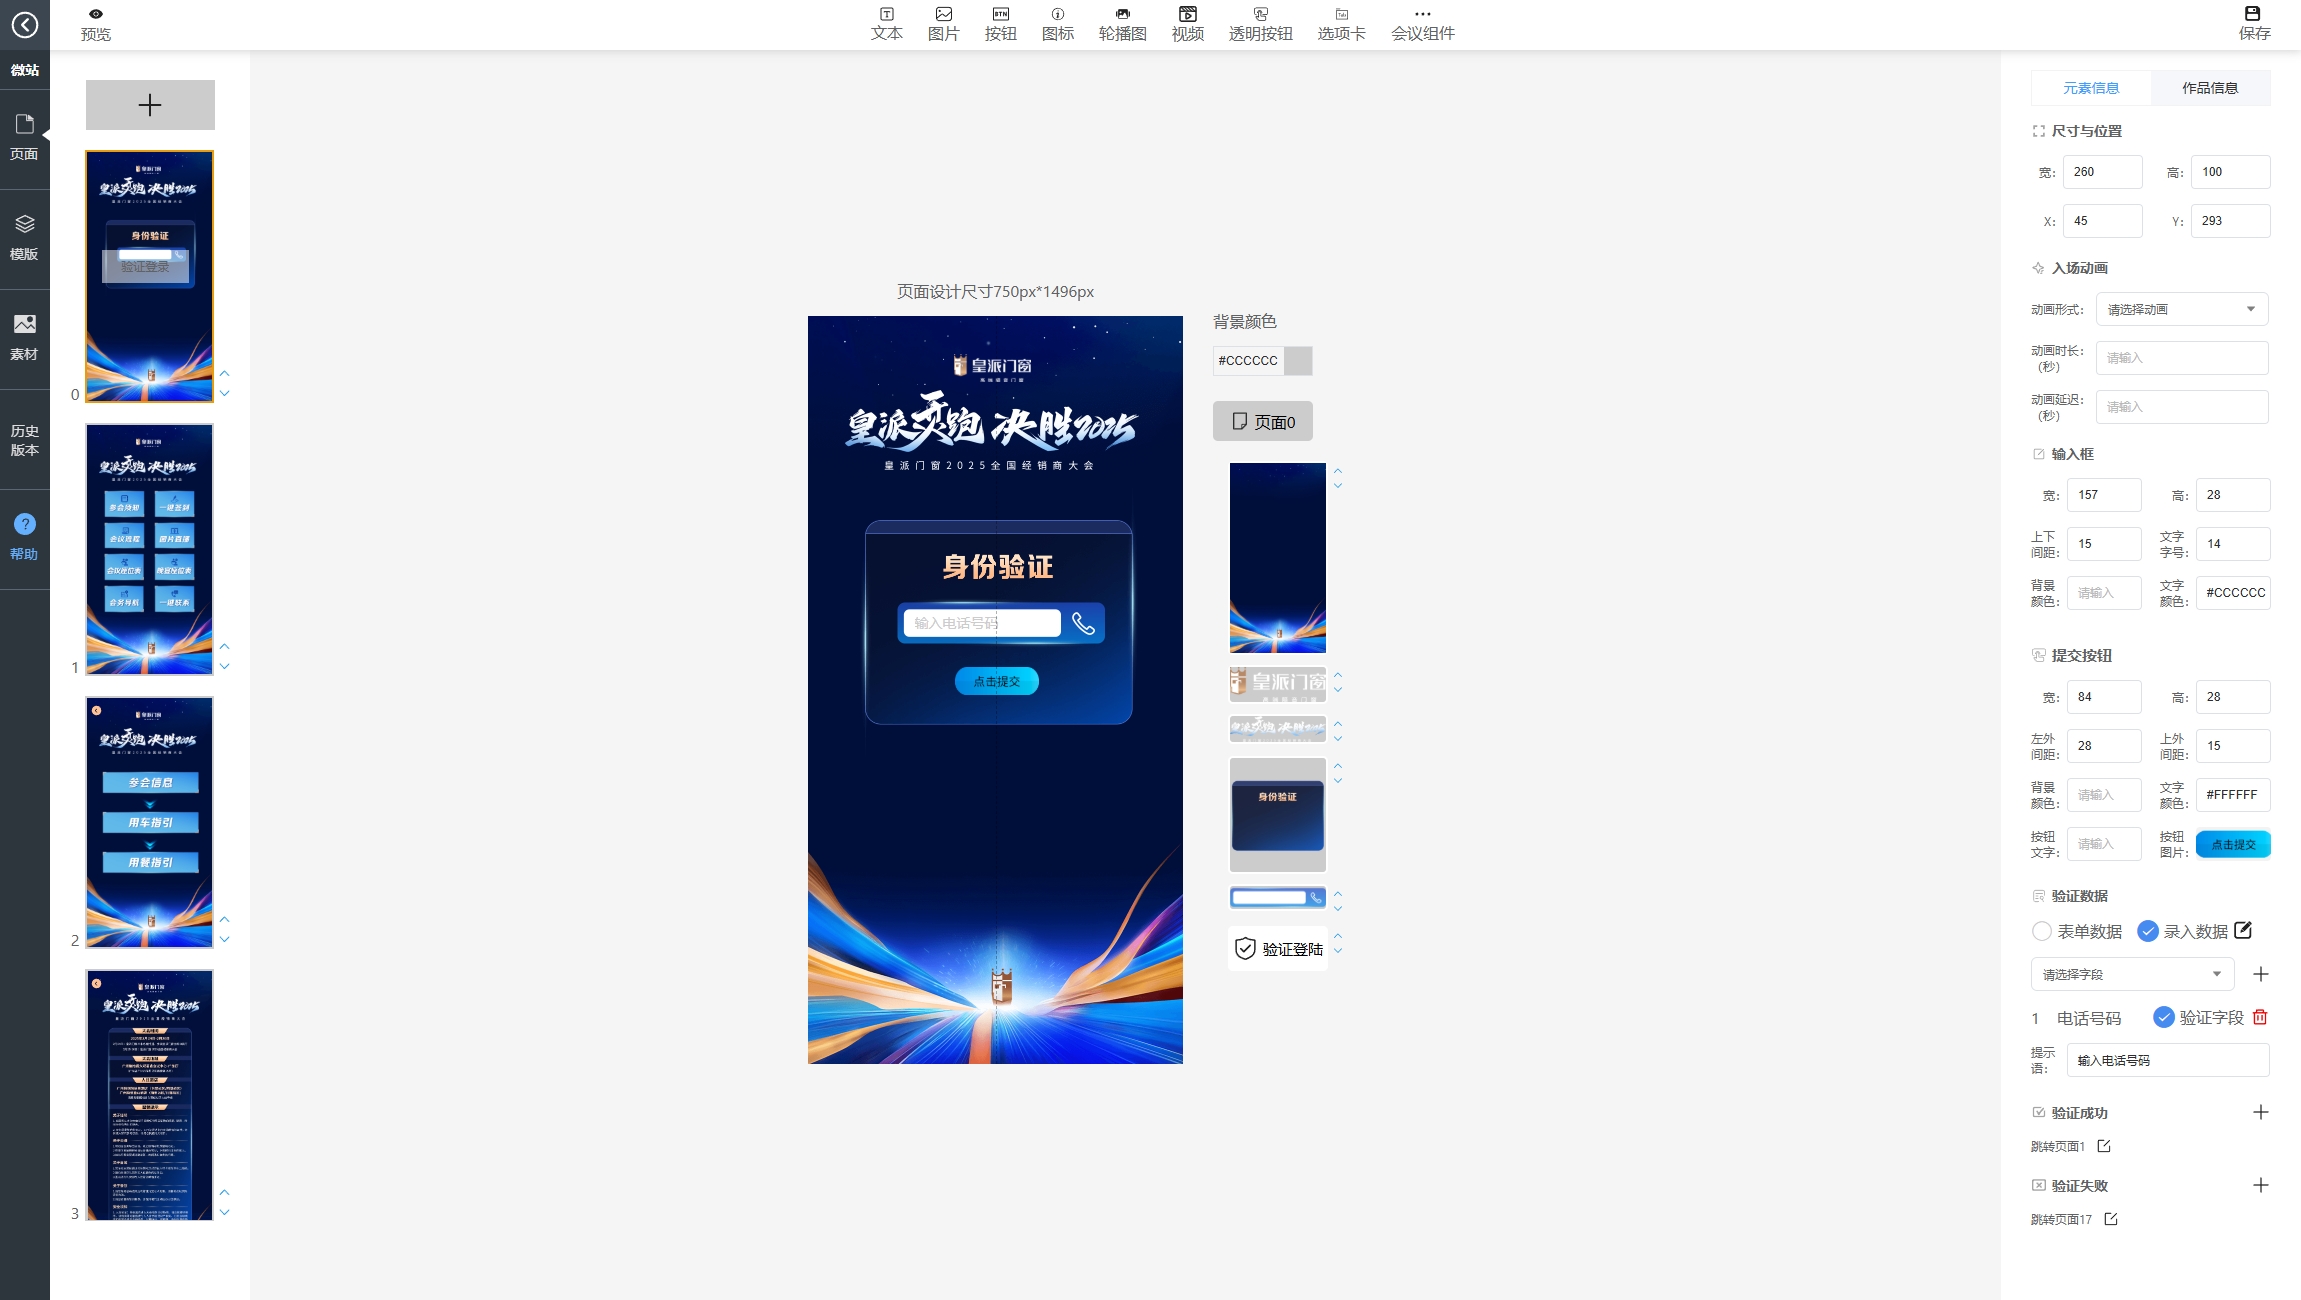
Task: Expand the select field dropdown
Action: (2131, 974)
